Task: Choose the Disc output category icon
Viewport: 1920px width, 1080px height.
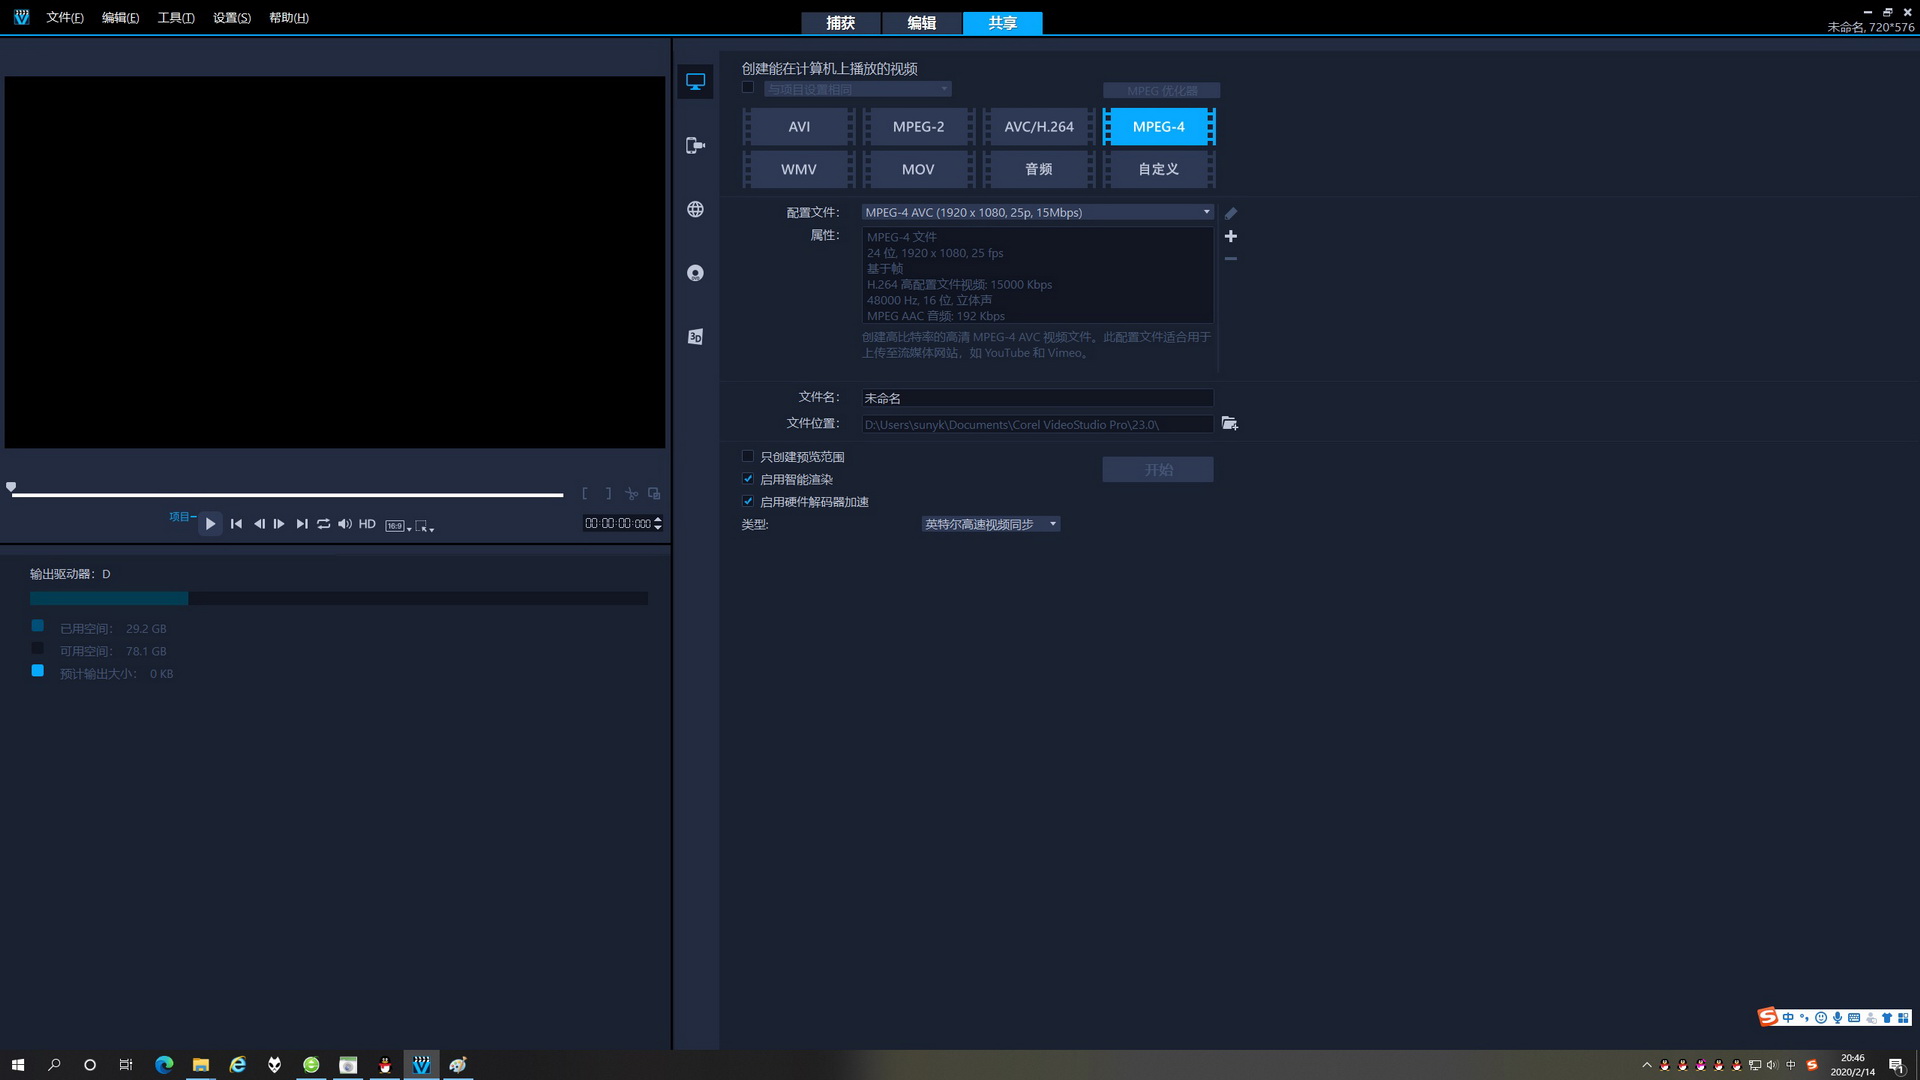Action: click(x=695, y=273)
